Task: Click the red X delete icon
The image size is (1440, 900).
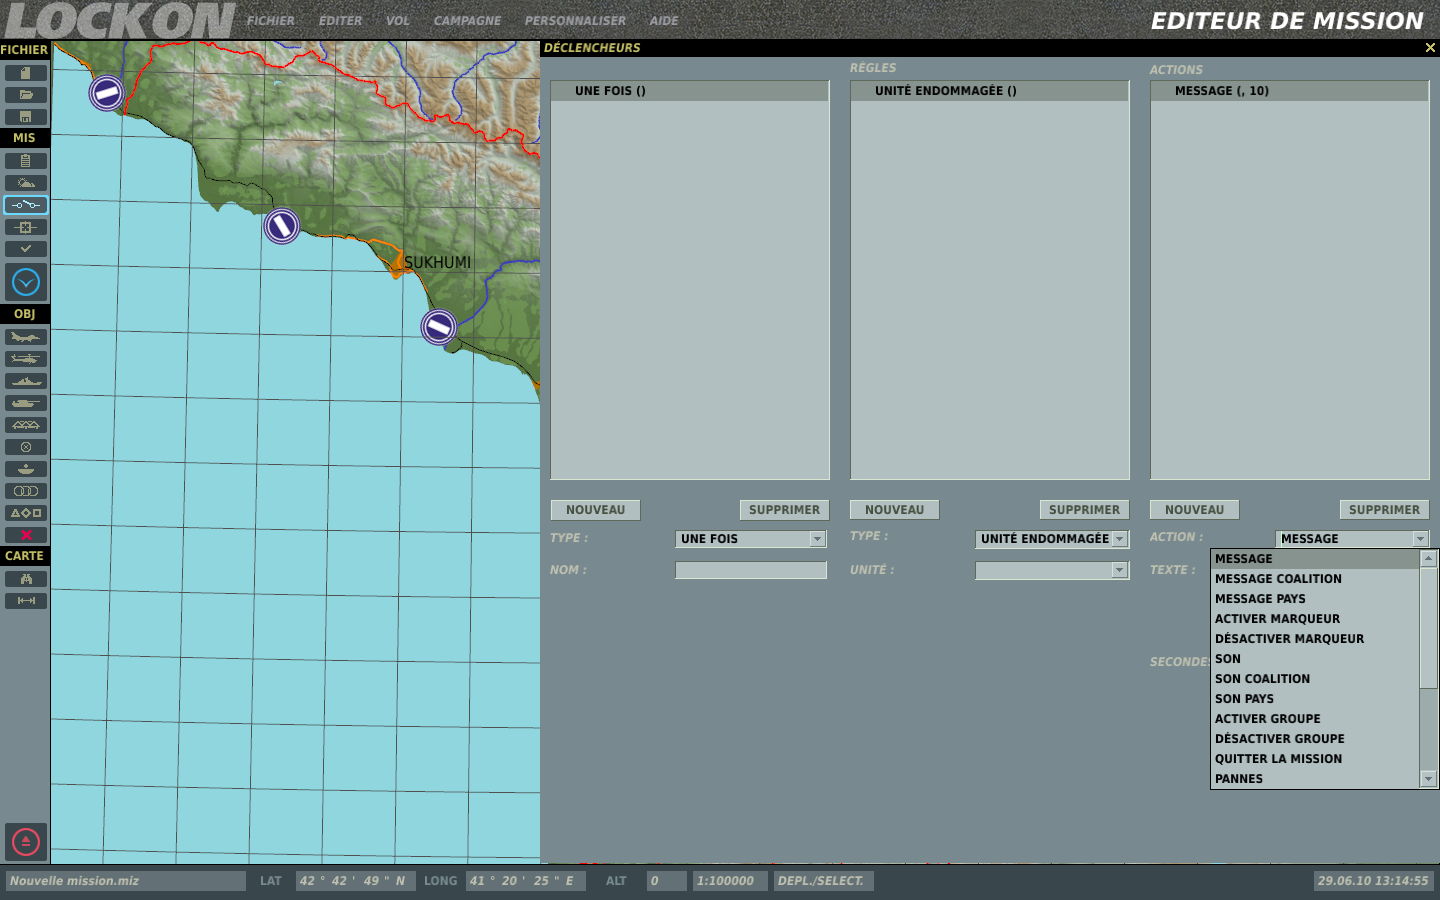Action: tap(26, 535)
